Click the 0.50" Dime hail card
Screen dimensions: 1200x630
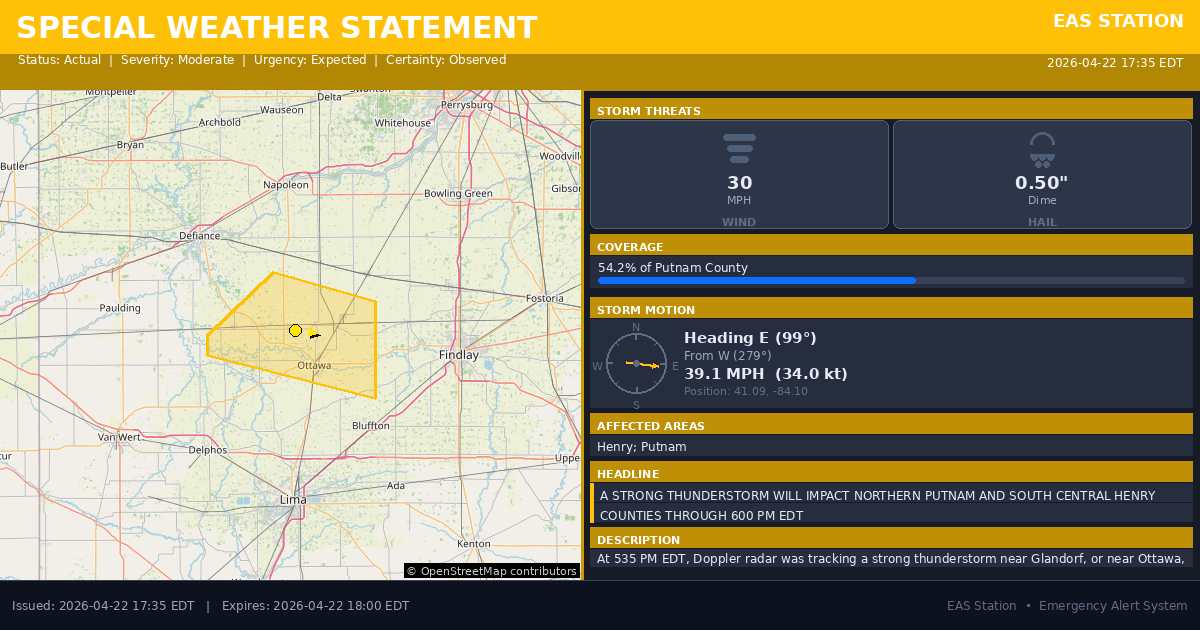click(x=1042, y=175)
